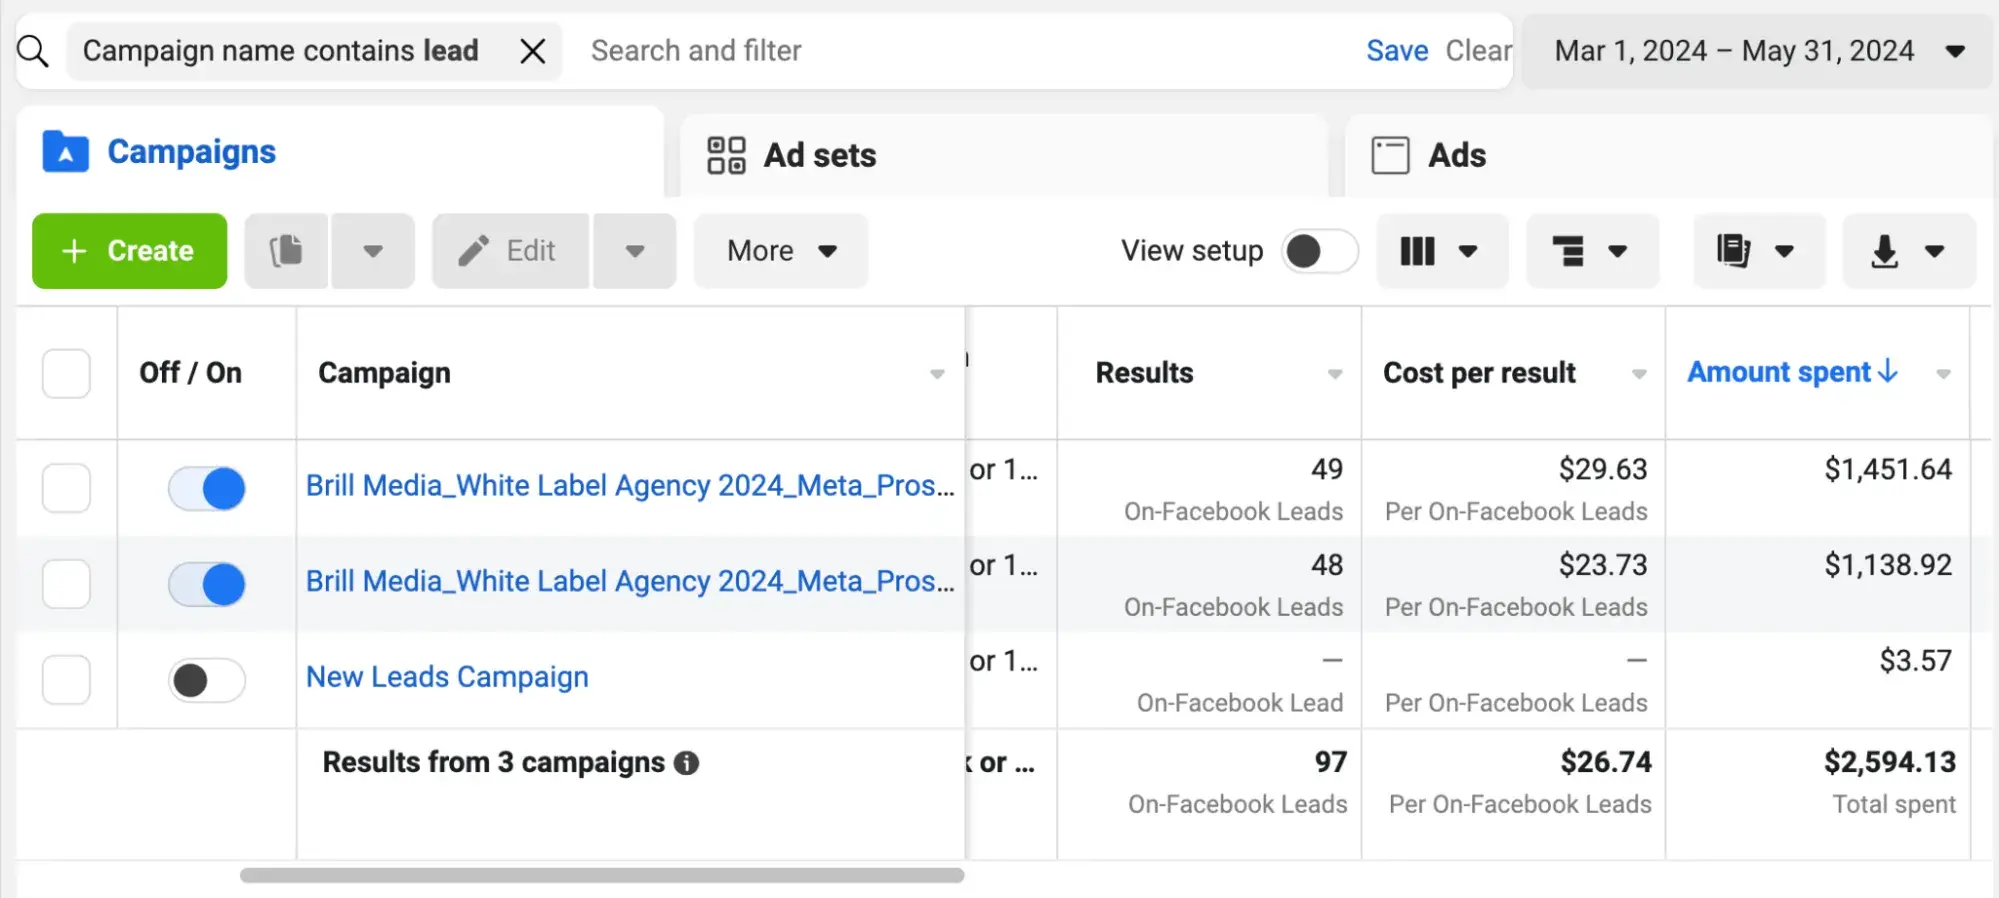Click the duplicate campaign icon

click(286, 251)
